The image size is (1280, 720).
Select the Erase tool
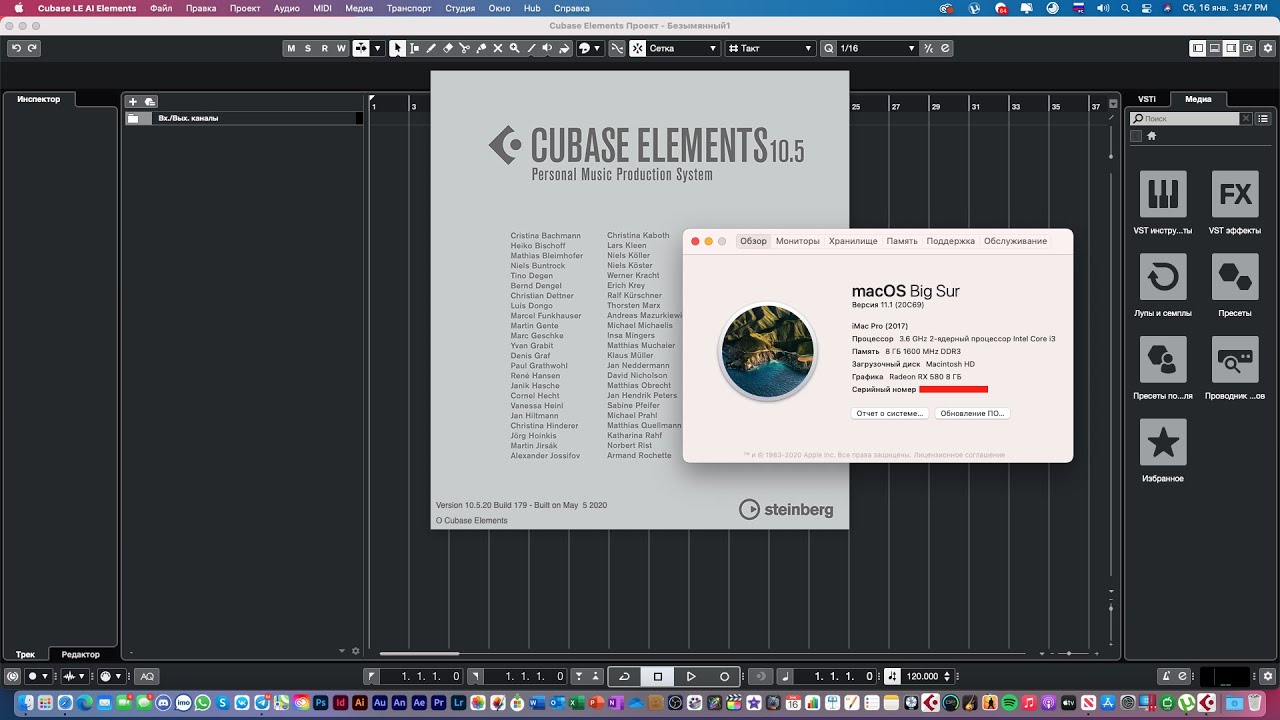click(x=448, y=48)
